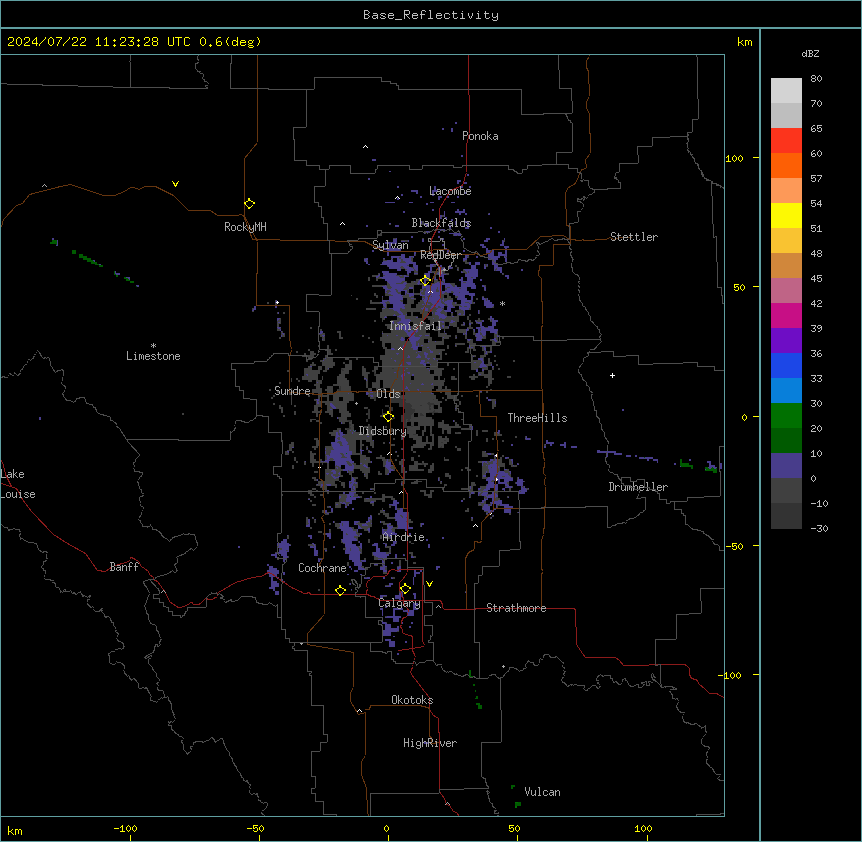
Task: Click the RockyMH label
Action: [x=245, y=227]
